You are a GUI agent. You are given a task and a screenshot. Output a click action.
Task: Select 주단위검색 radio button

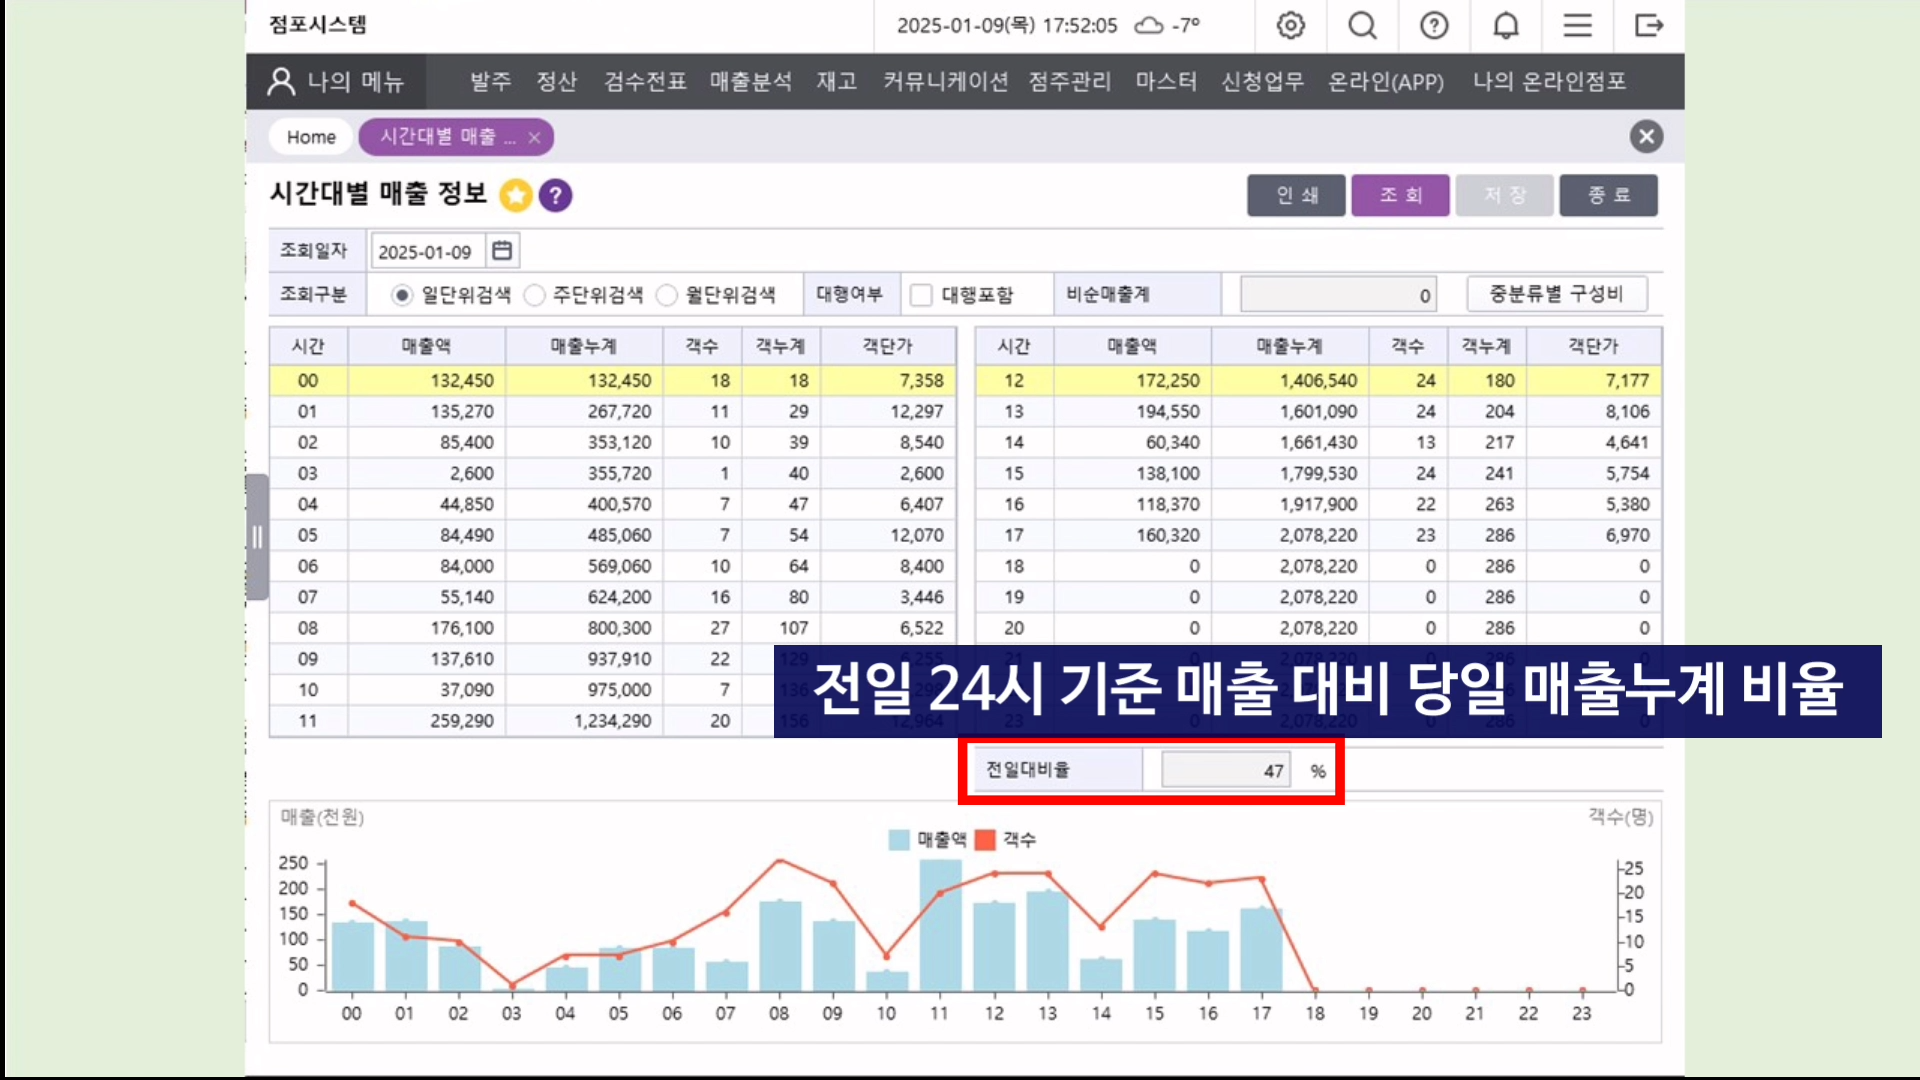point(535,295)
